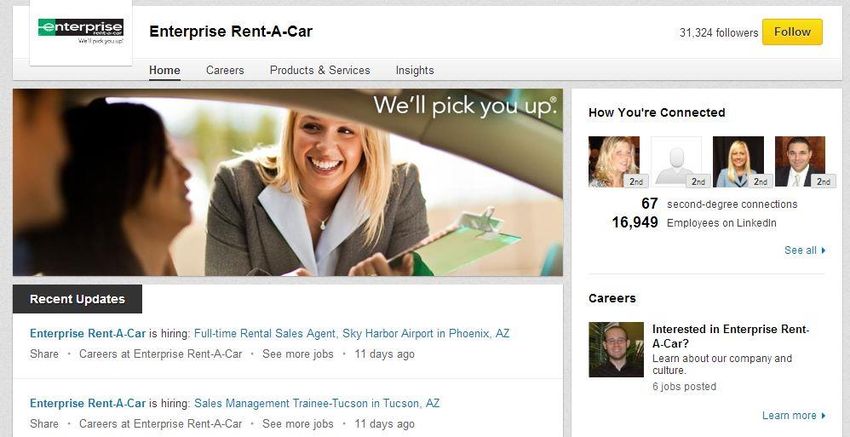
Task: Open the connection photo of woman in blue
Action: (738, 162)
